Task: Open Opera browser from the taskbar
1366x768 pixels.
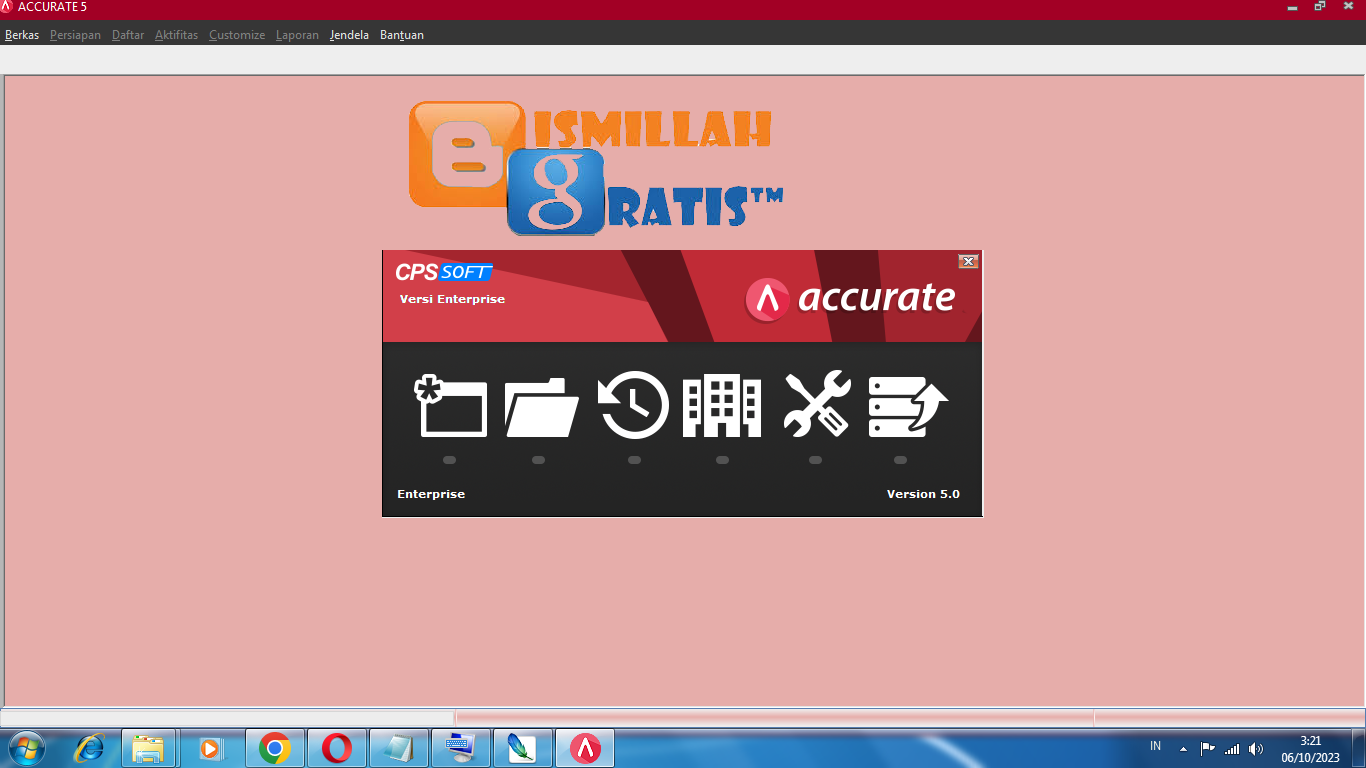Action: [x=337, y=748]
